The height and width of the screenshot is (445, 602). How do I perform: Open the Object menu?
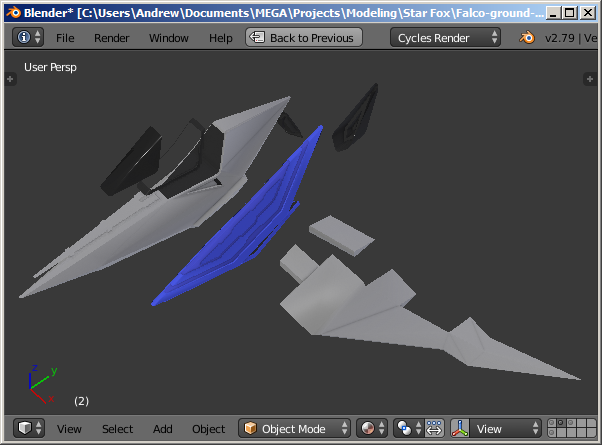pos(208,429)
